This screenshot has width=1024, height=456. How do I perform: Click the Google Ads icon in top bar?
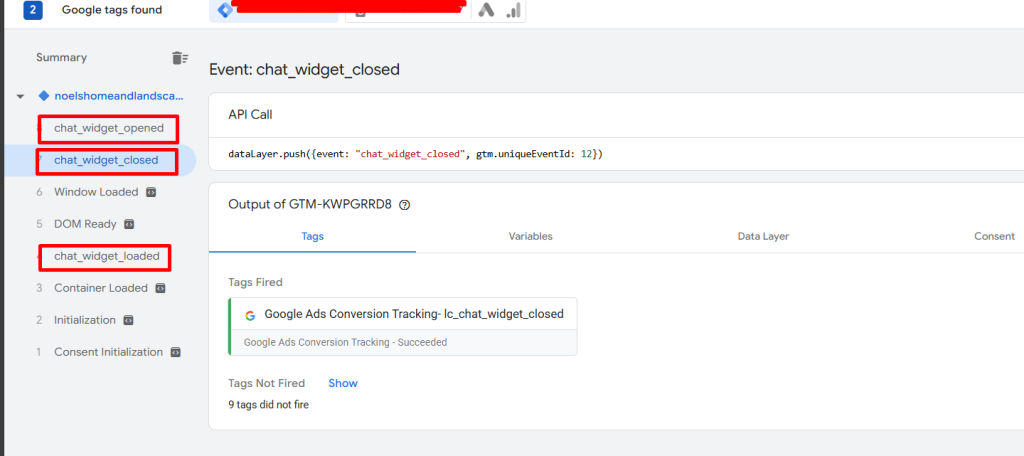pyautogui.click(x=485, y=10)
